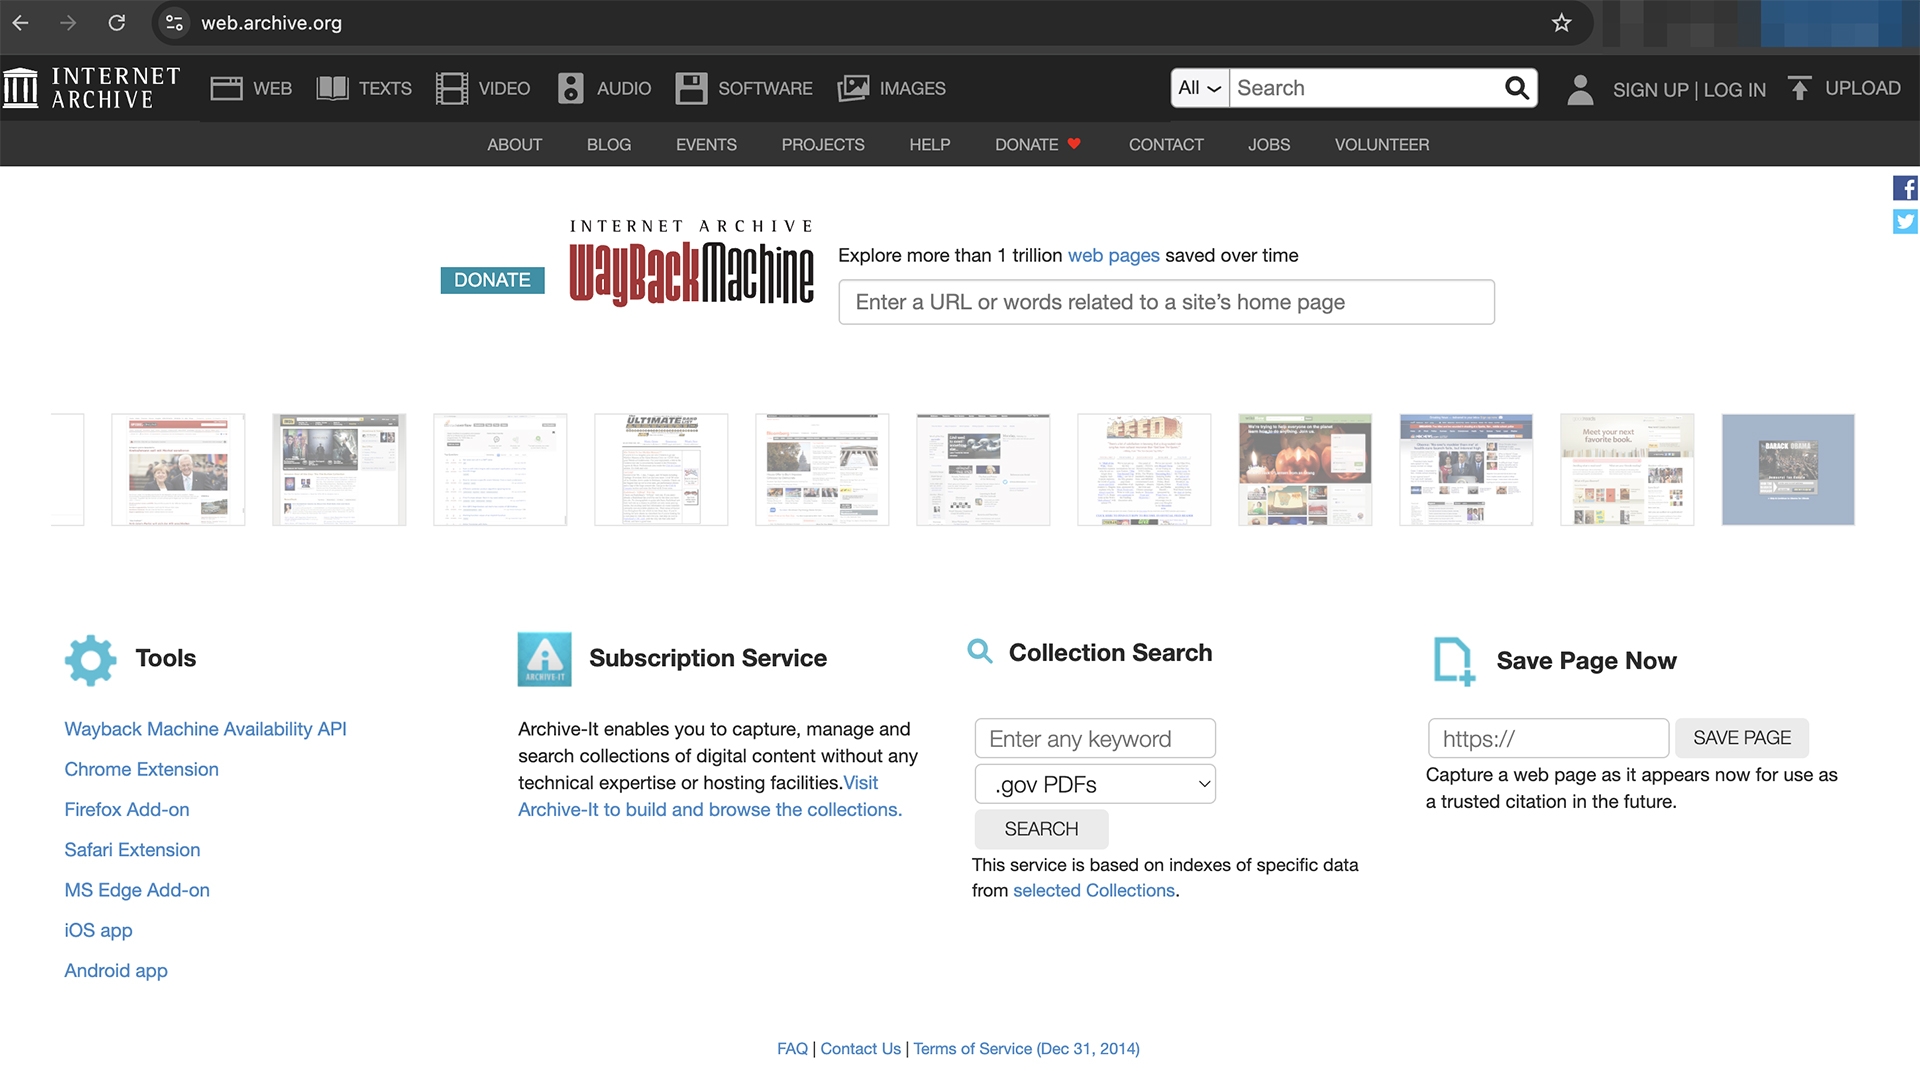This screenshot has width=1920, height=1071.
Task: Click the SIGN UP | LOG IN text
Action: [x=1689, y=89]
